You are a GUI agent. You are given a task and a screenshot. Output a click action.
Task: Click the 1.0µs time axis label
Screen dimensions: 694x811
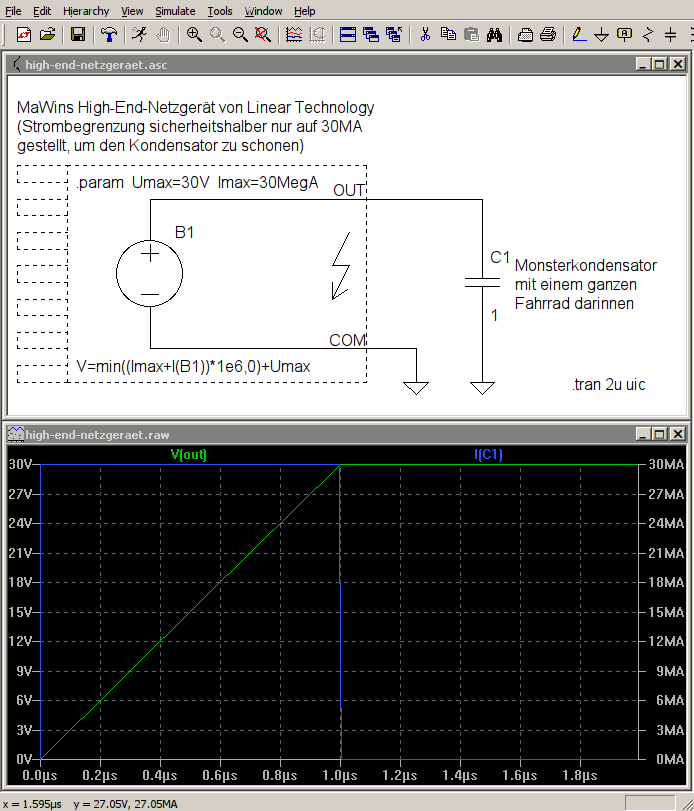(340, 776)
